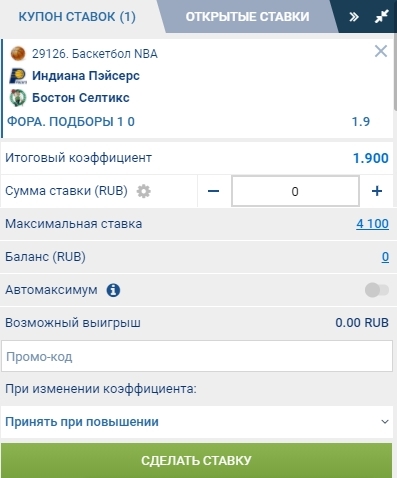
Task: Click the Automaximum info icon
Action: coord(113,290)
